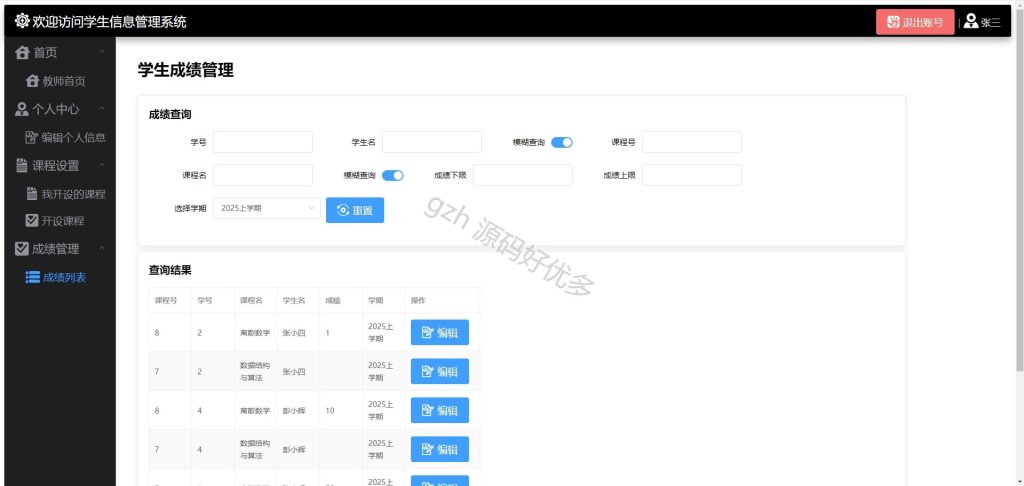Image resolution: width=1024 pixels, height=486 pixels.
Task: Click the 退出账号 logout button
Action: point(915,22)
